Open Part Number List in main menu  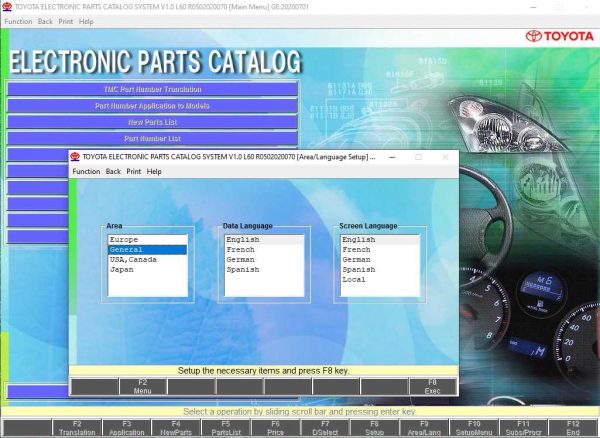point(152,138)
